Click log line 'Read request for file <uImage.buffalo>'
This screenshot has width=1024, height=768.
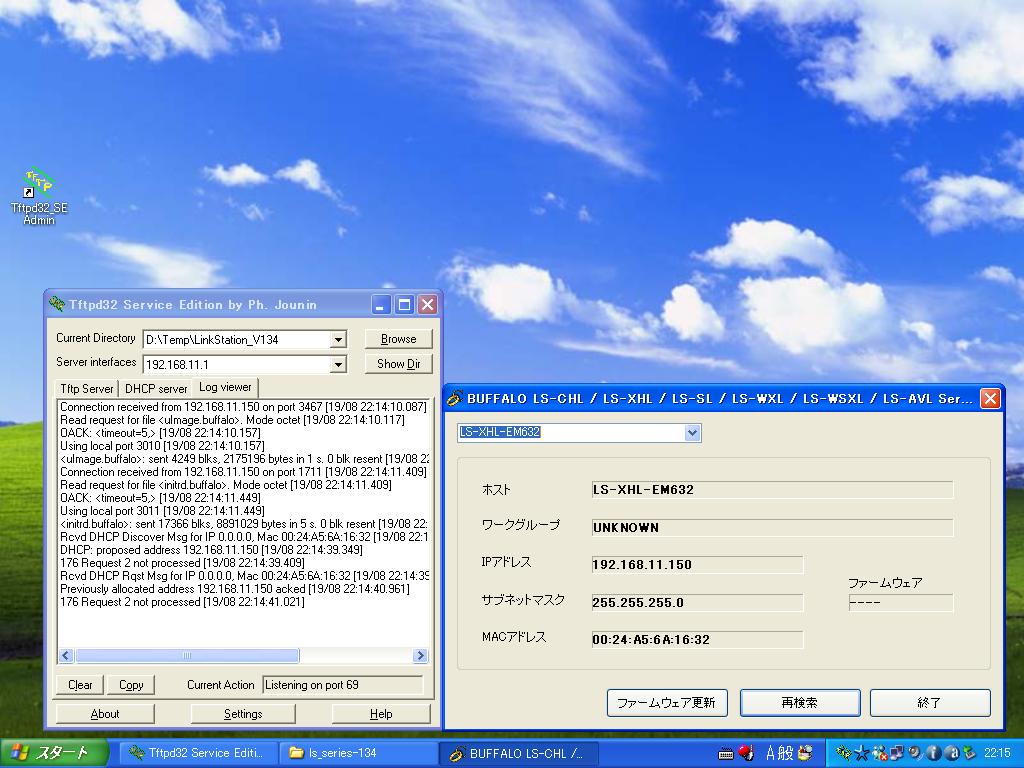tap(232, 420)
